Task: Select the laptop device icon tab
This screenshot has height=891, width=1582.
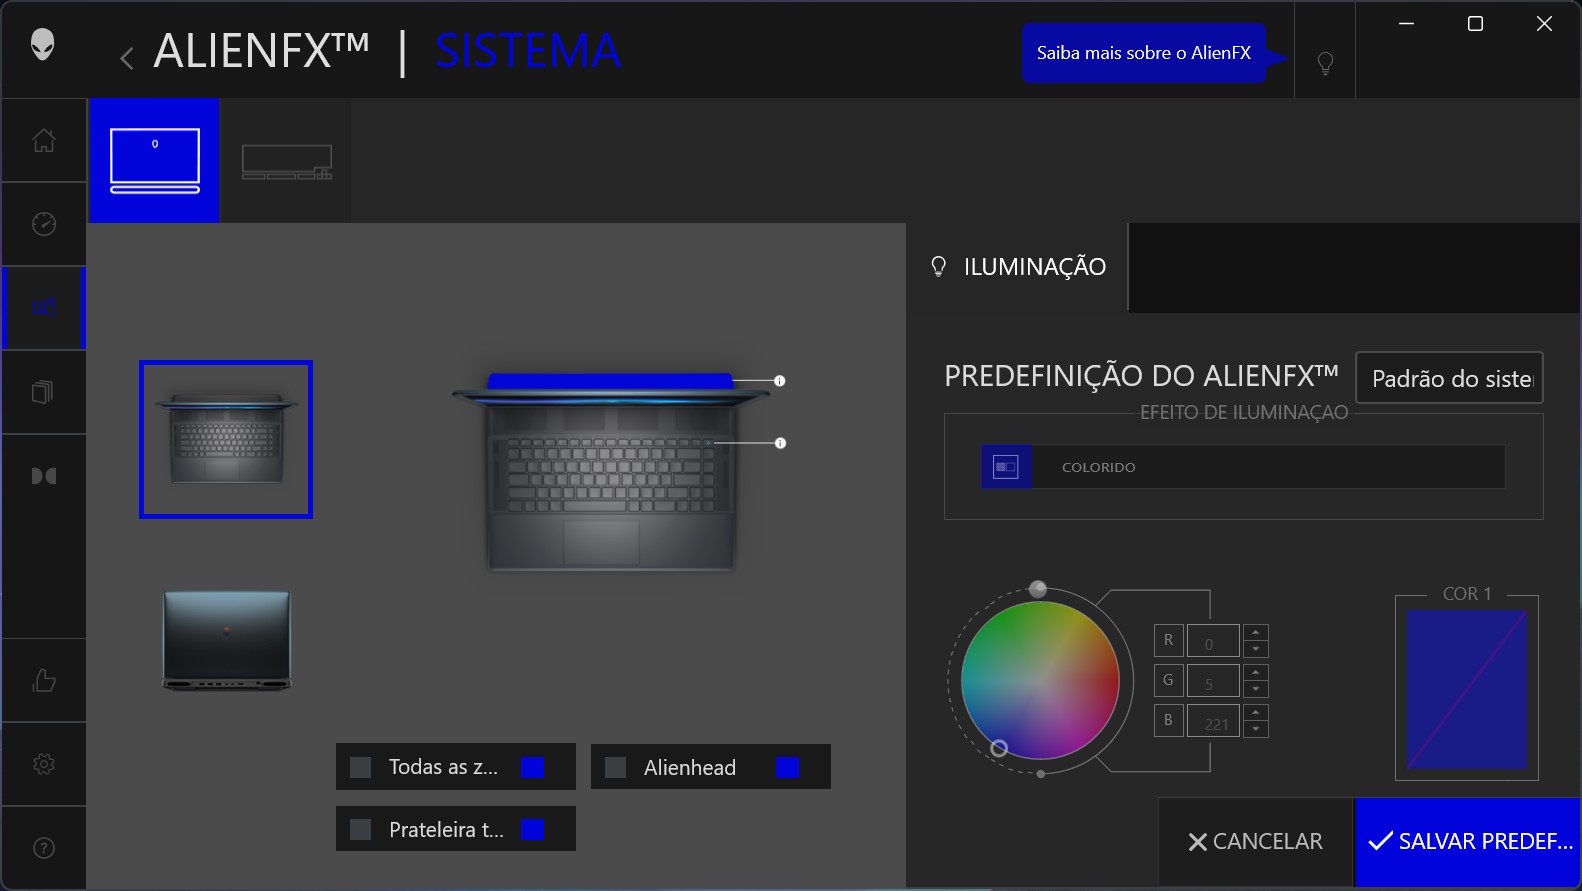Action: point(155,160)
